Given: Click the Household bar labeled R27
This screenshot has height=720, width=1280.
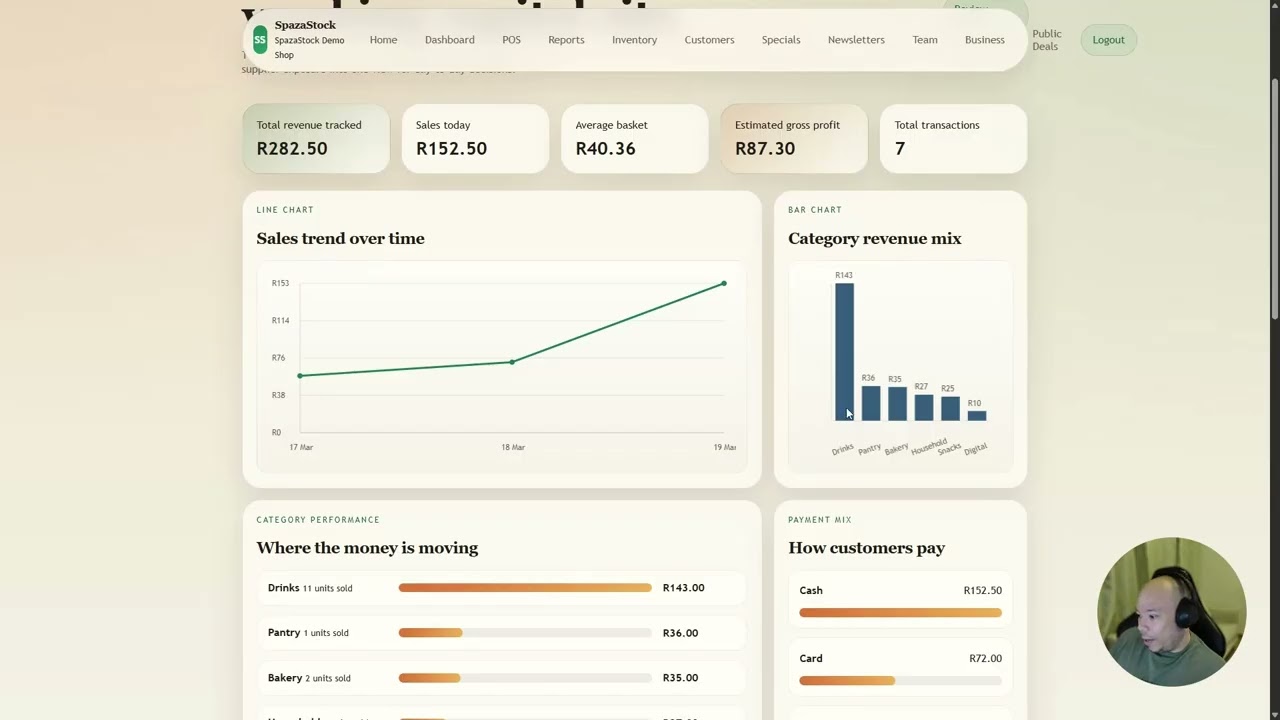Looking at the screenshot, I should click(924, 408).
